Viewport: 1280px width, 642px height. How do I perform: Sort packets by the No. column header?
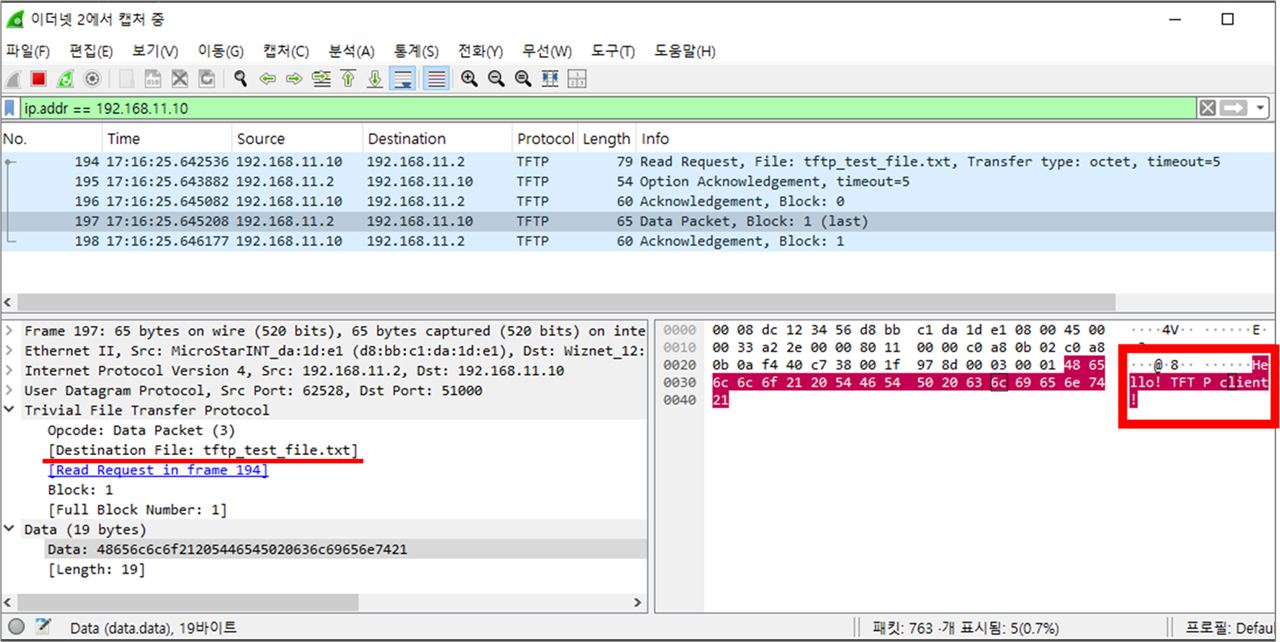coord(51,139)
